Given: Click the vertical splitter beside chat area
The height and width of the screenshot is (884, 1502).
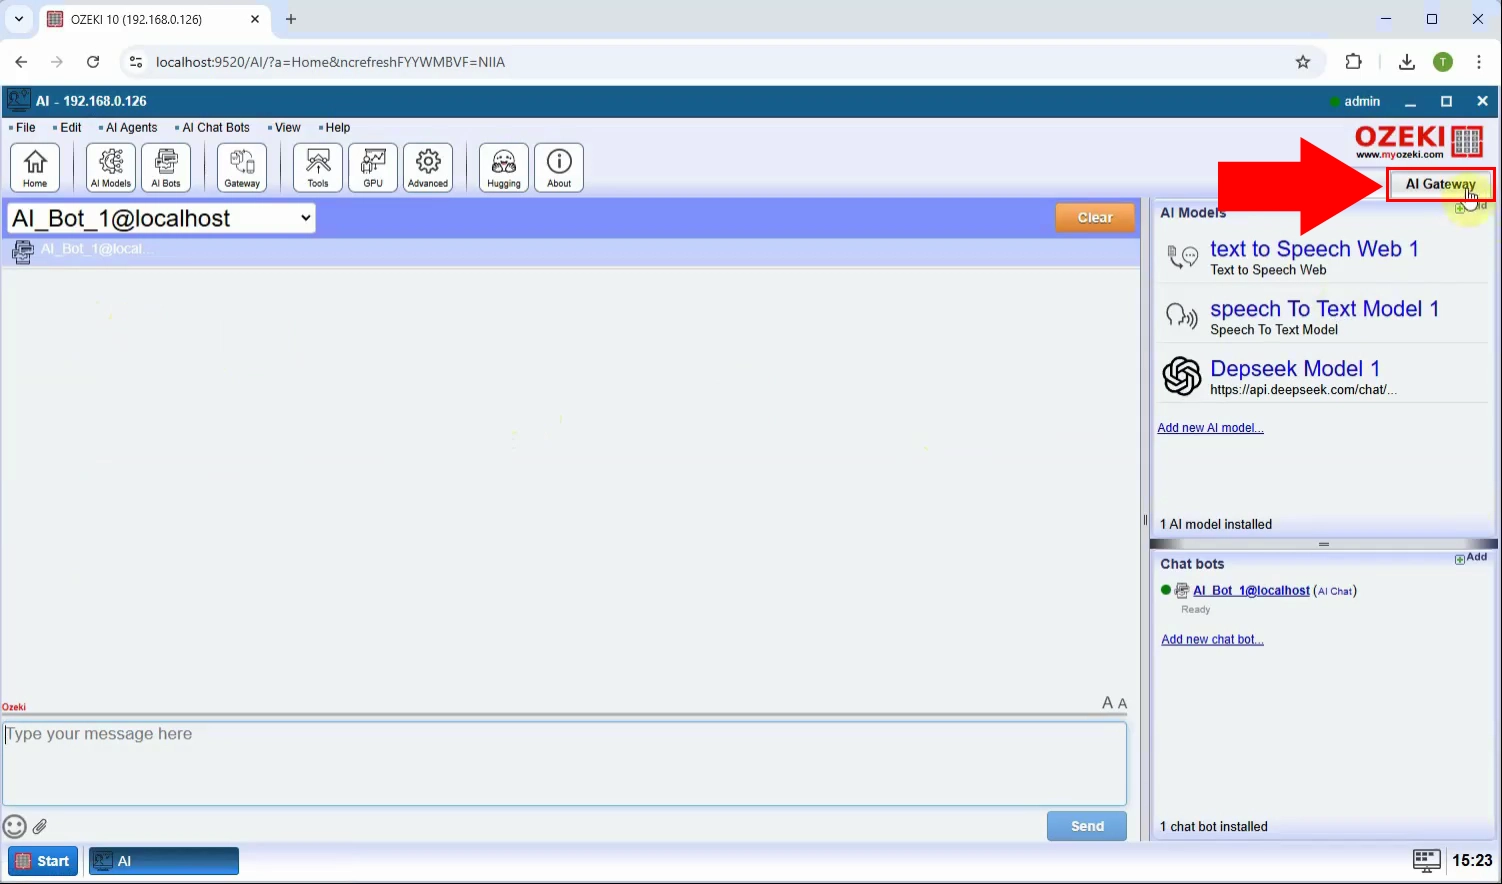Looking at the screenshot, I should point(1145,520).
